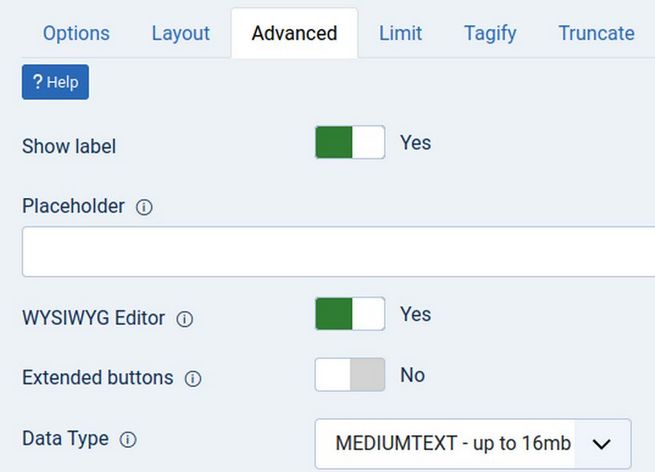Toggle the Show label switch
The image size is (655, 472).
tap(350, 143)
